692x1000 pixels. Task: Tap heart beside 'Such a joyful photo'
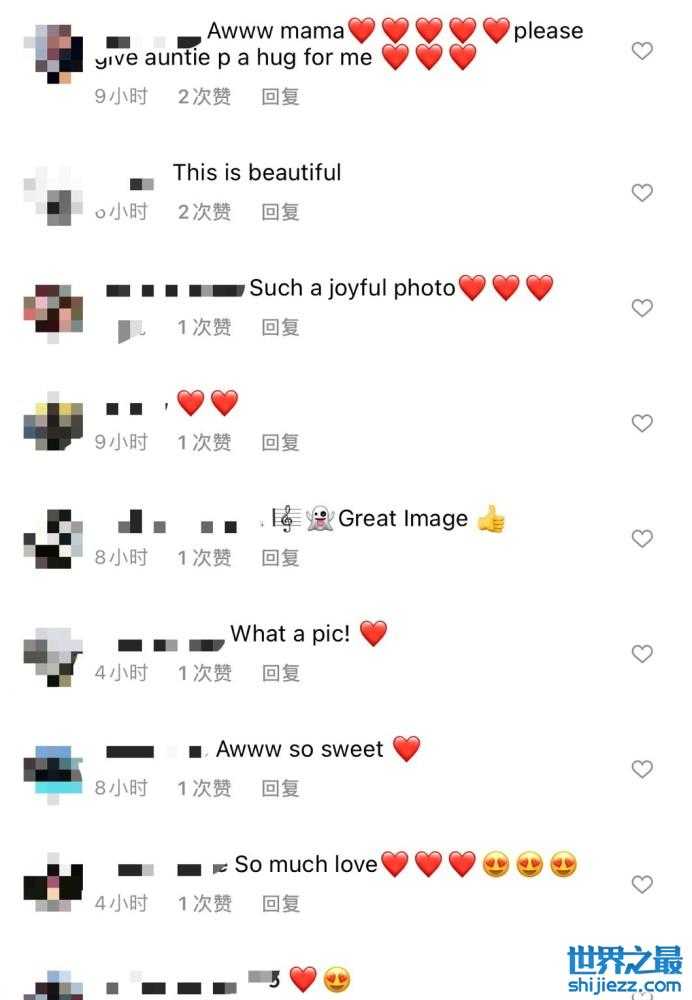[x=642, y=307]
